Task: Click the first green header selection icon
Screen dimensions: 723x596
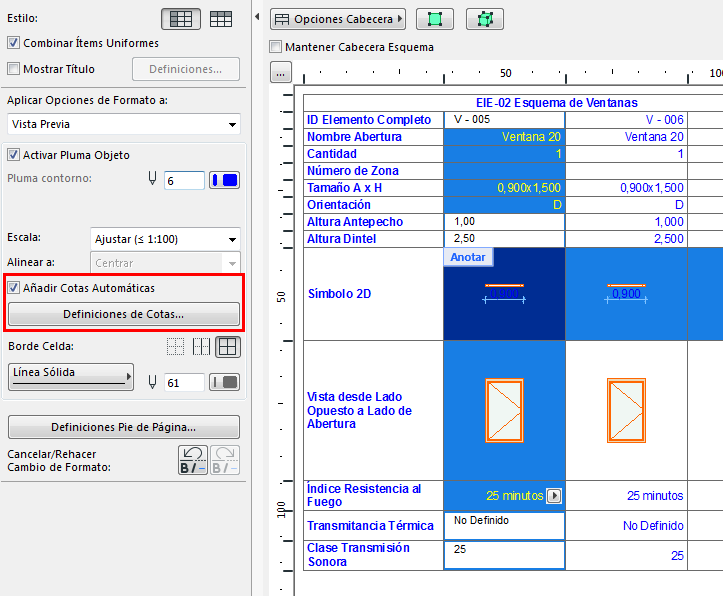Action: click(435, 19)
